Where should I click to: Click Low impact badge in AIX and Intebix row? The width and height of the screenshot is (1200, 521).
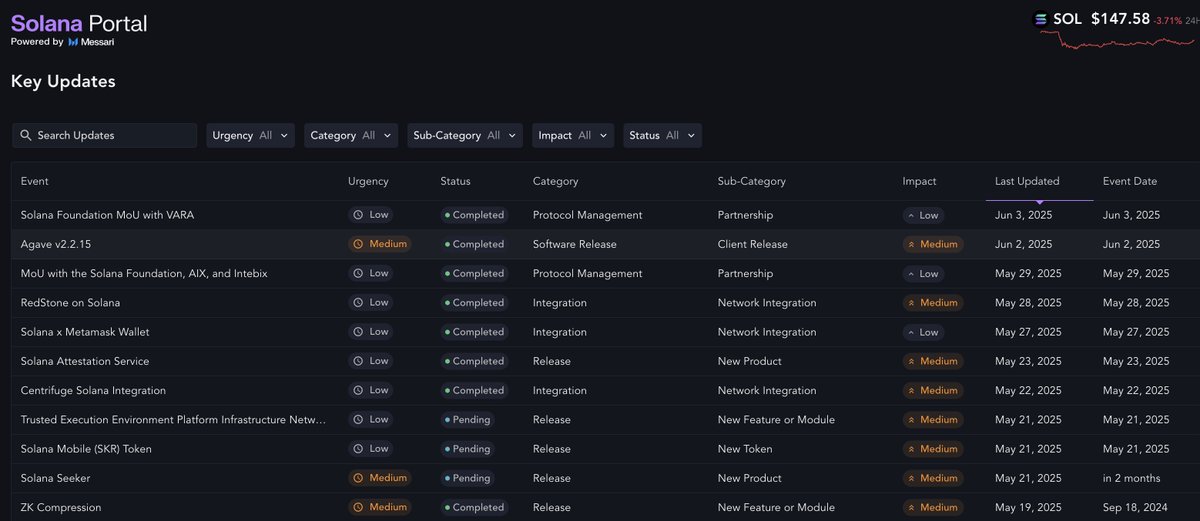point(923,273)
